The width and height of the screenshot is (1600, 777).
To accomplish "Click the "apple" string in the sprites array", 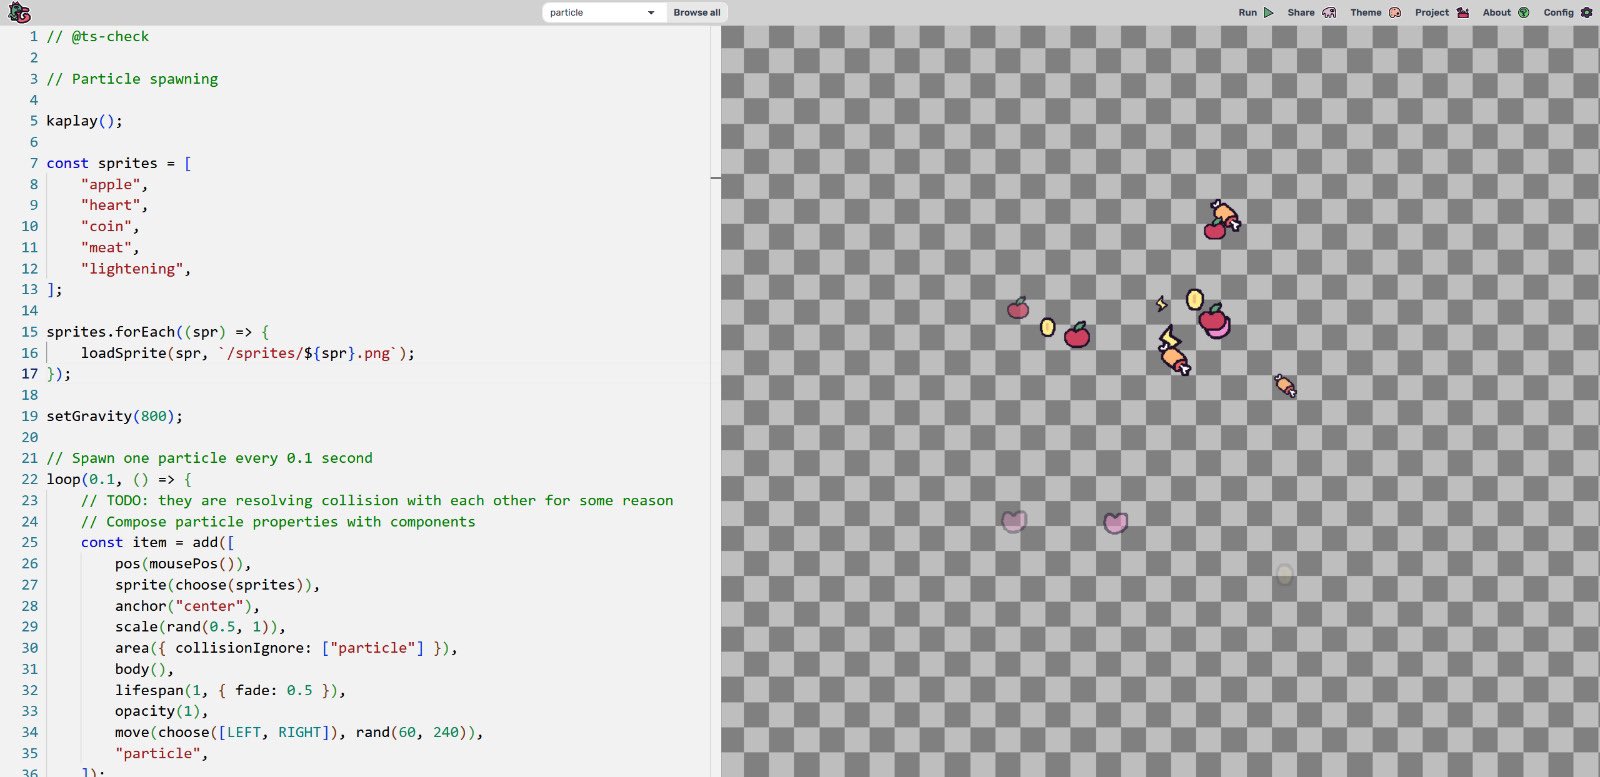I will point(110,184).
